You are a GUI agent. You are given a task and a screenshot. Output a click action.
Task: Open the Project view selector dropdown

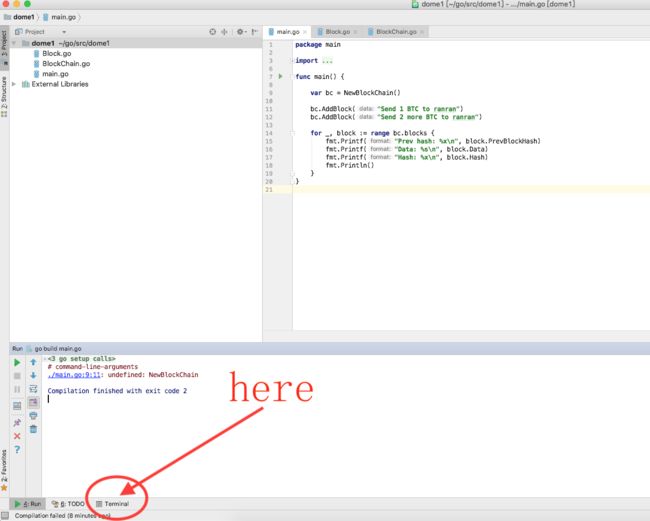tap(64, 32)
